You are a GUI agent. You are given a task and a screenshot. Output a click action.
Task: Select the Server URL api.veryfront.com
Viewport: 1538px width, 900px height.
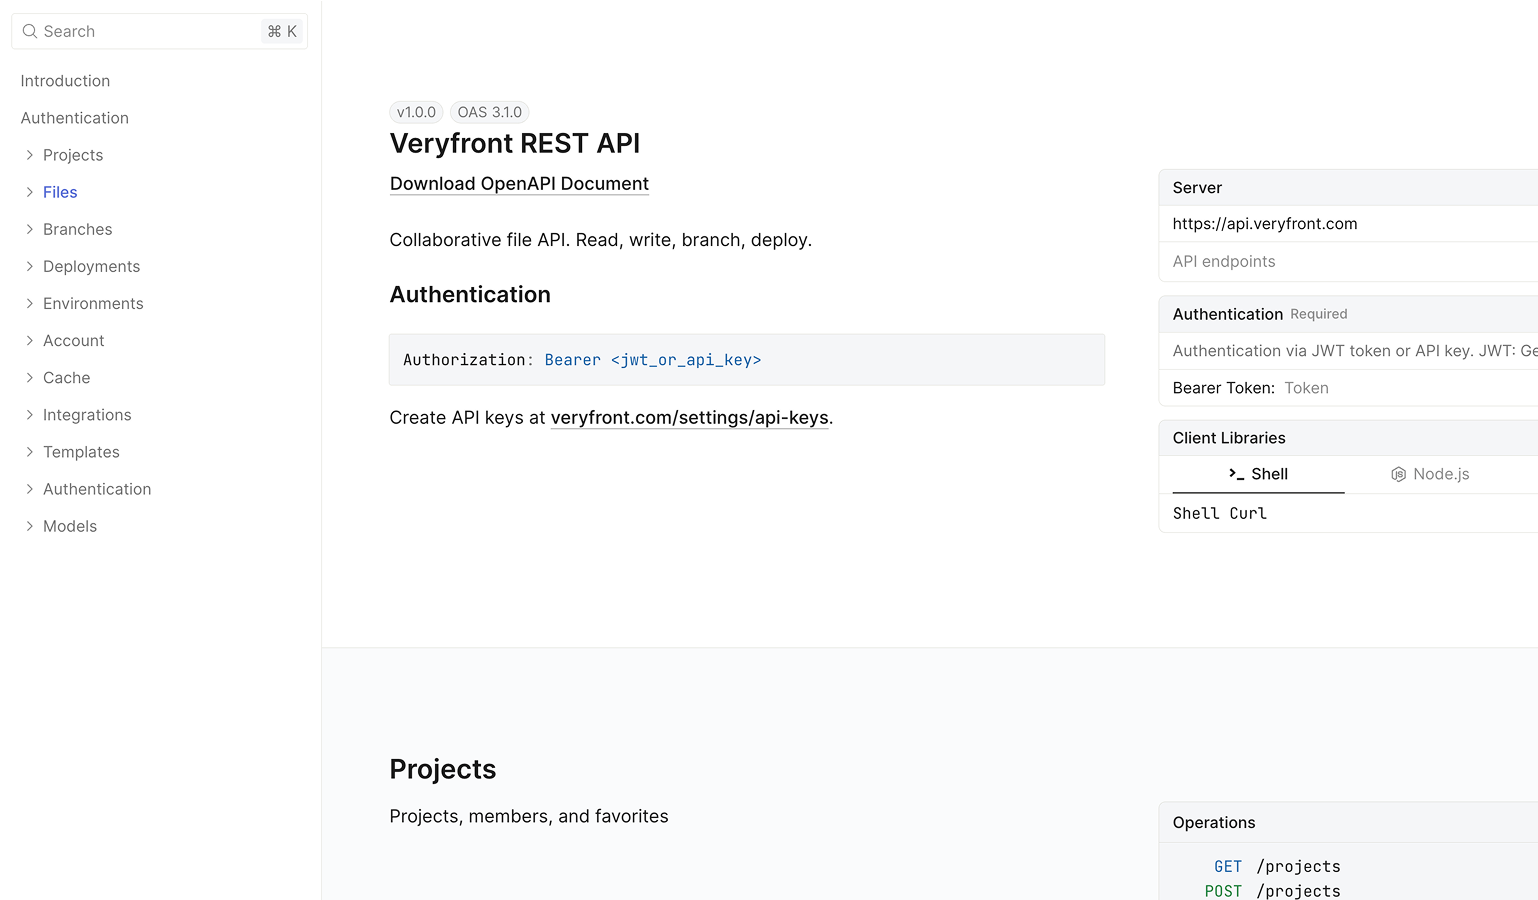click(x=1264, y=224)
